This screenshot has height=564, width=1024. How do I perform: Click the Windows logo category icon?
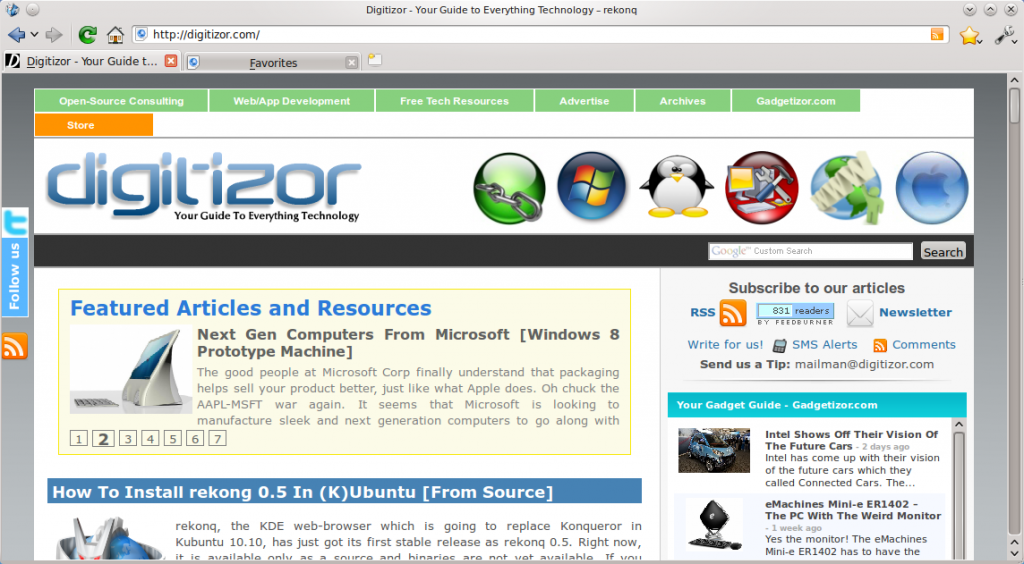(592, 187)
